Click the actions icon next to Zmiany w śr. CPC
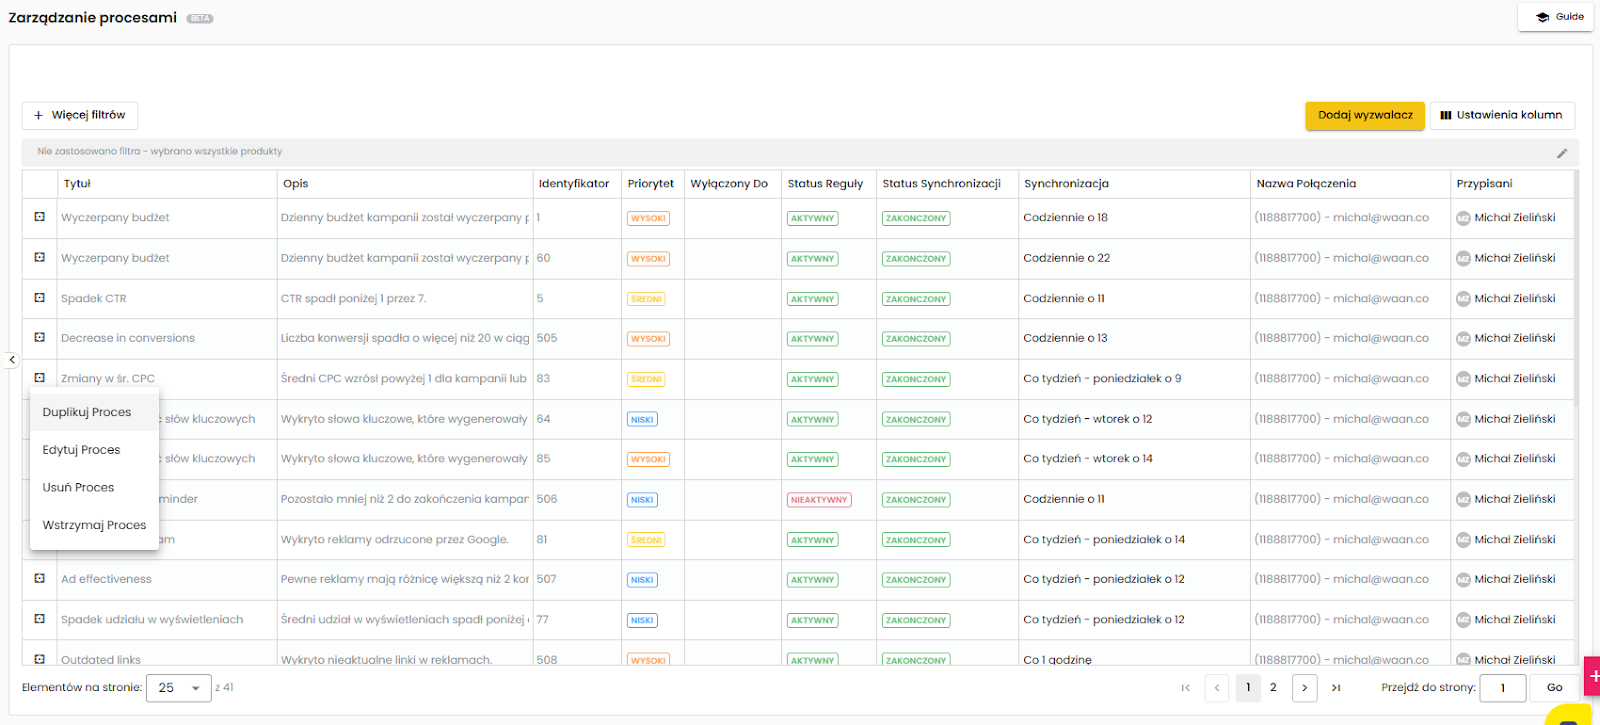This screenshot has width=1600, height=725. pos(40,378)
